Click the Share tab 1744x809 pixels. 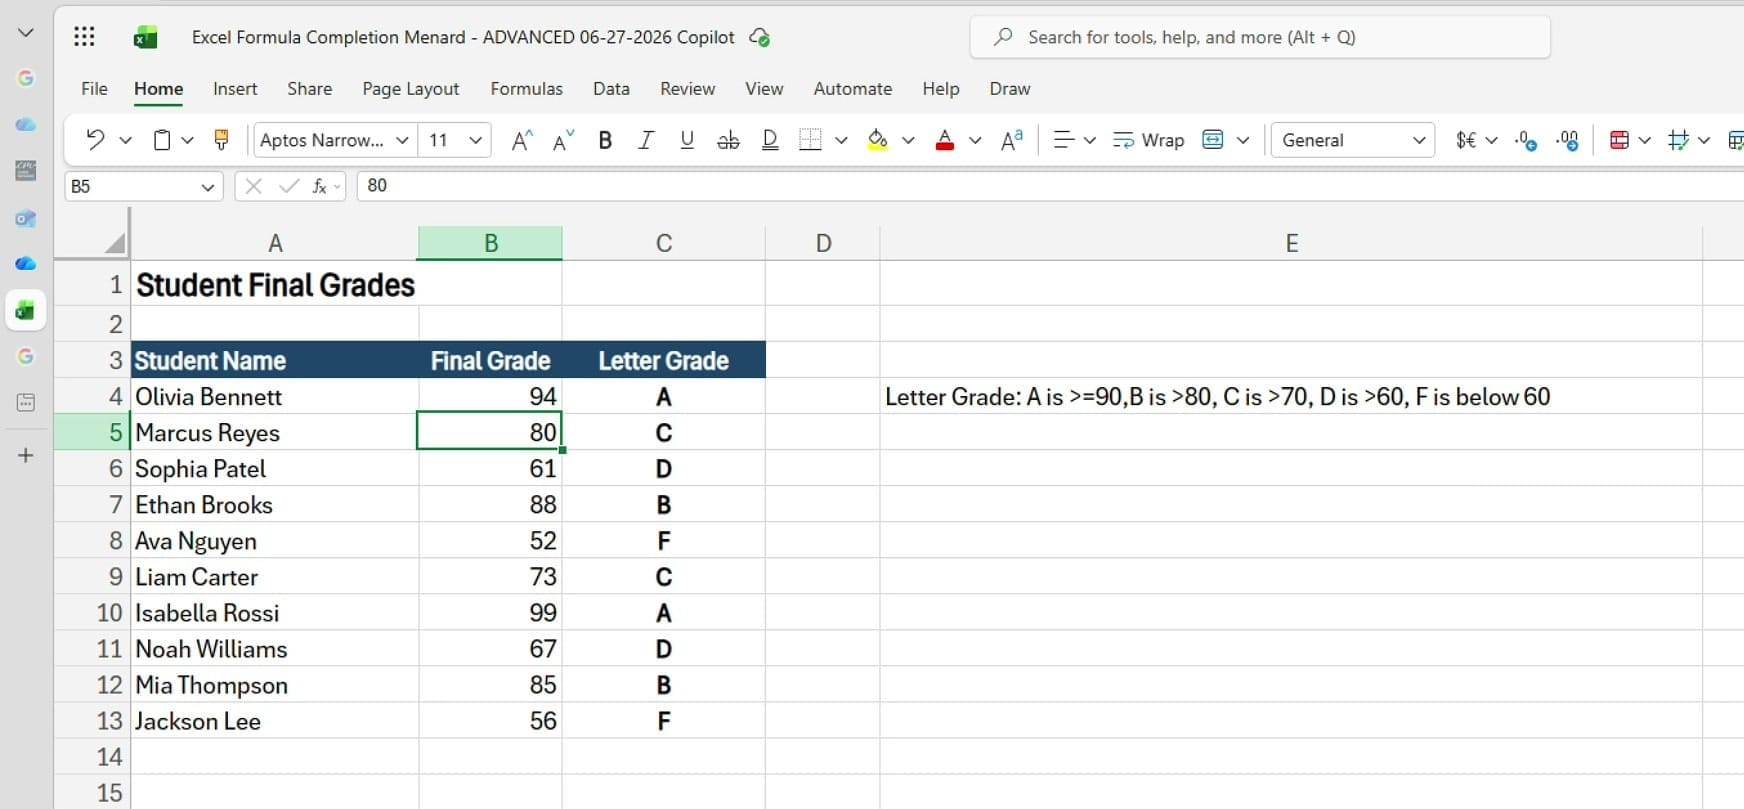310,89
